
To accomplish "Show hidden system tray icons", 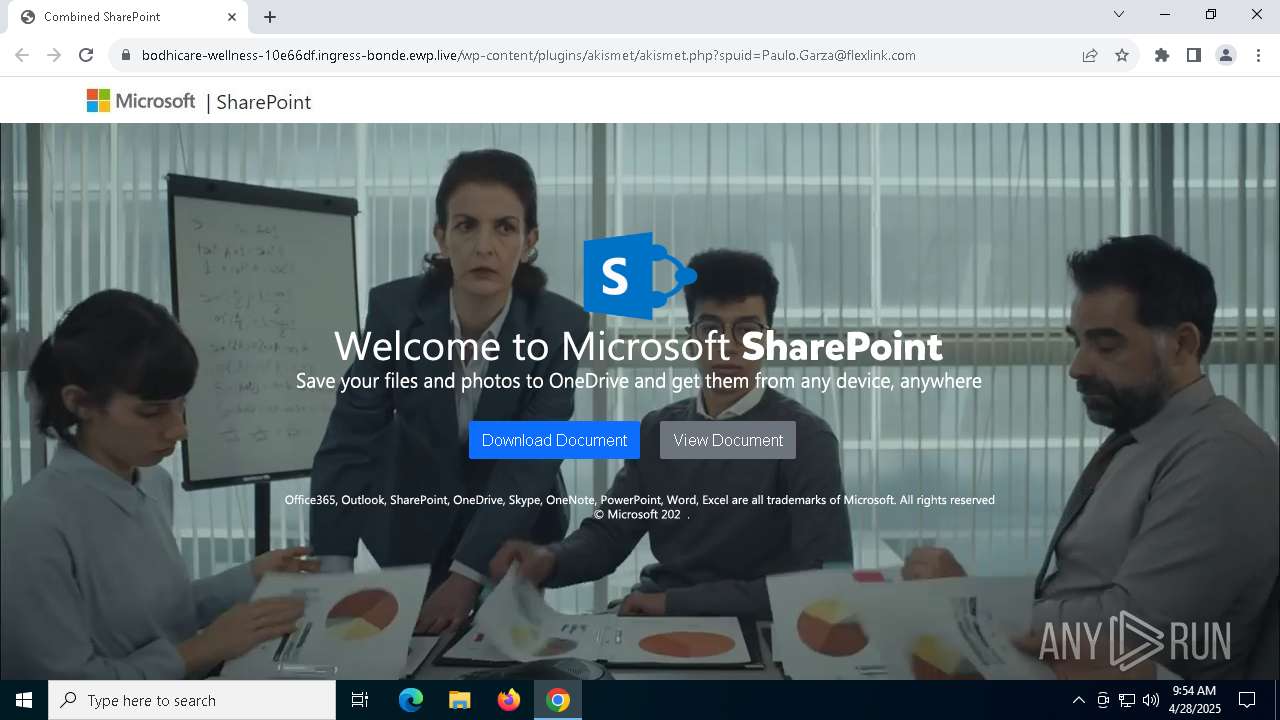I will (x=1078, y=700).
